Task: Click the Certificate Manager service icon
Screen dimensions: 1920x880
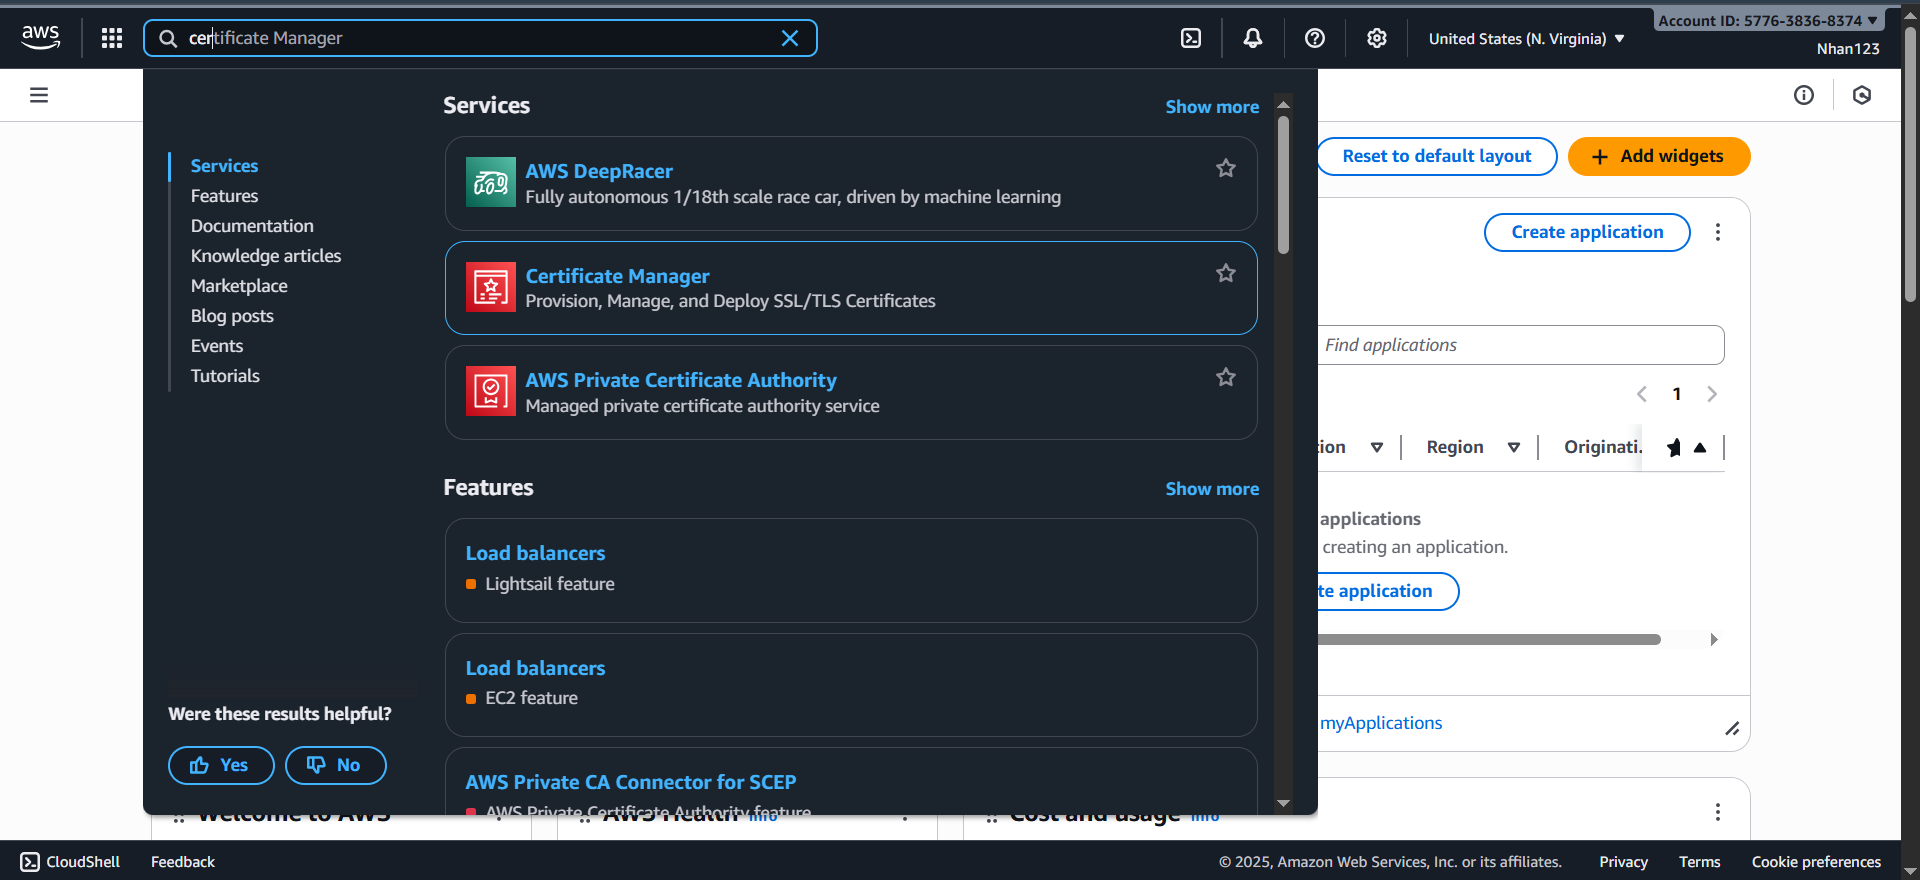Action: pos(491,287)
